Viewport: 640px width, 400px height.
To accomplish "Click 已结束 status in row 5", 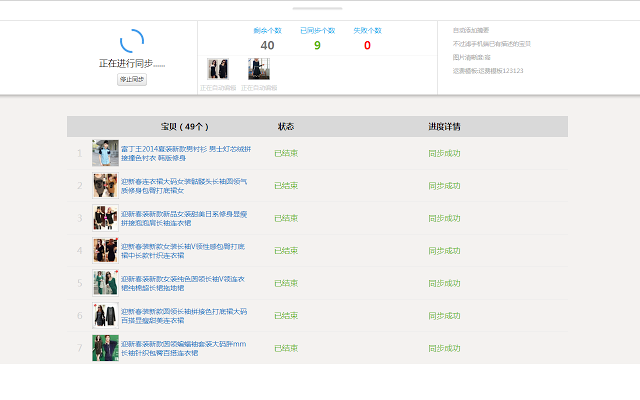I will (286, 283).
